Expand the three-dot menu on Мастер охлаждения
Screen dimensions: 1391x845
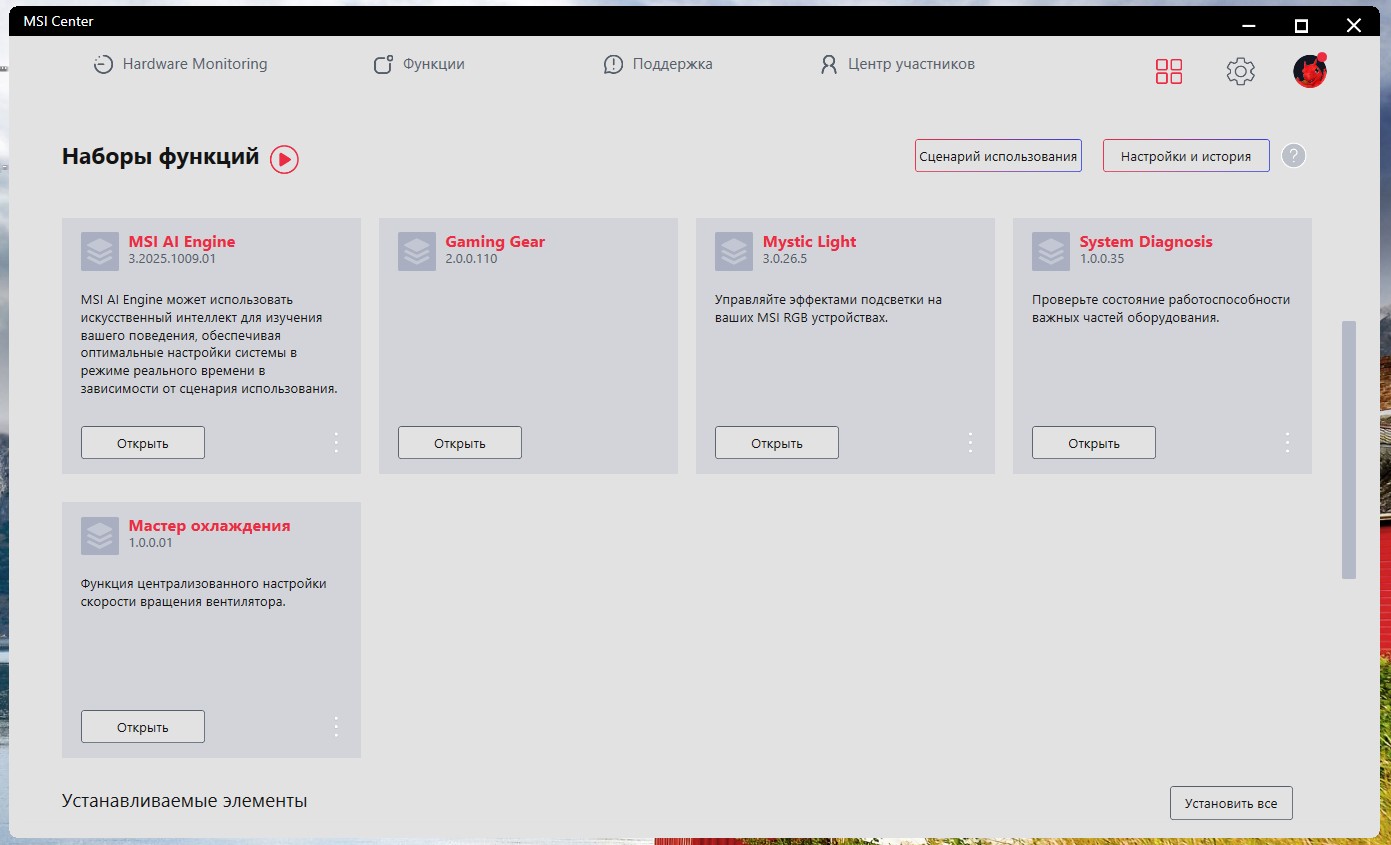336,727
